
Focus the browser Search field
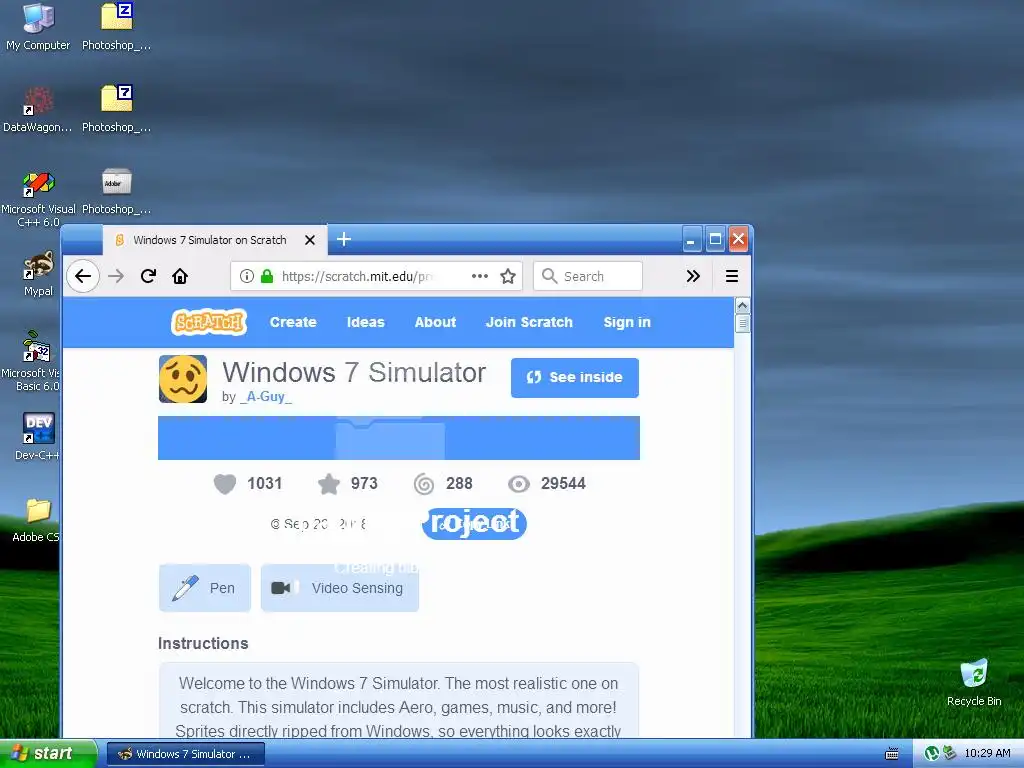(x=588, y=276)
